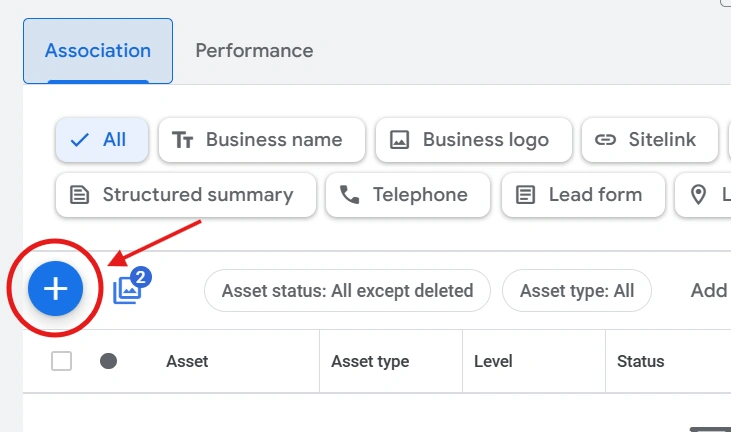
Task: Filter assets by Sitelink chip
Action: (649, 140)
